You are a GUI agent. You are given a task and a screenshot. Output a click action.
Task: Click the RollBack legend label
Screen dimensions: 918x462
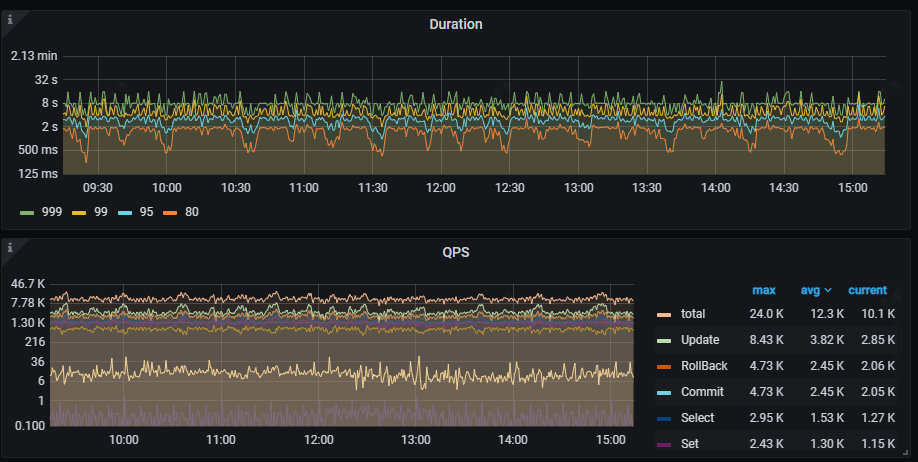(704, 366)
